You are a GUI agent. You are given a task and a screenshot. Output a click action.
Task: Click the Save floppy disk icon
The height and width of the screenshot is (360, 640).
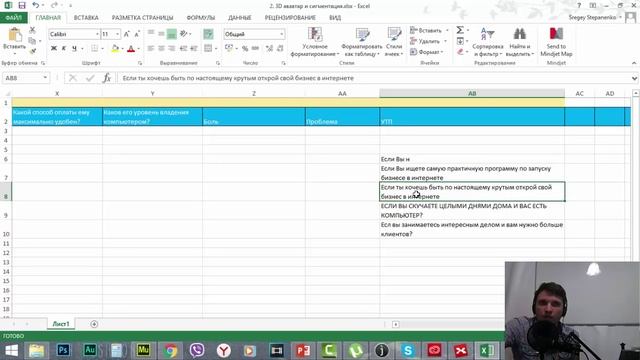pos(22,6)
